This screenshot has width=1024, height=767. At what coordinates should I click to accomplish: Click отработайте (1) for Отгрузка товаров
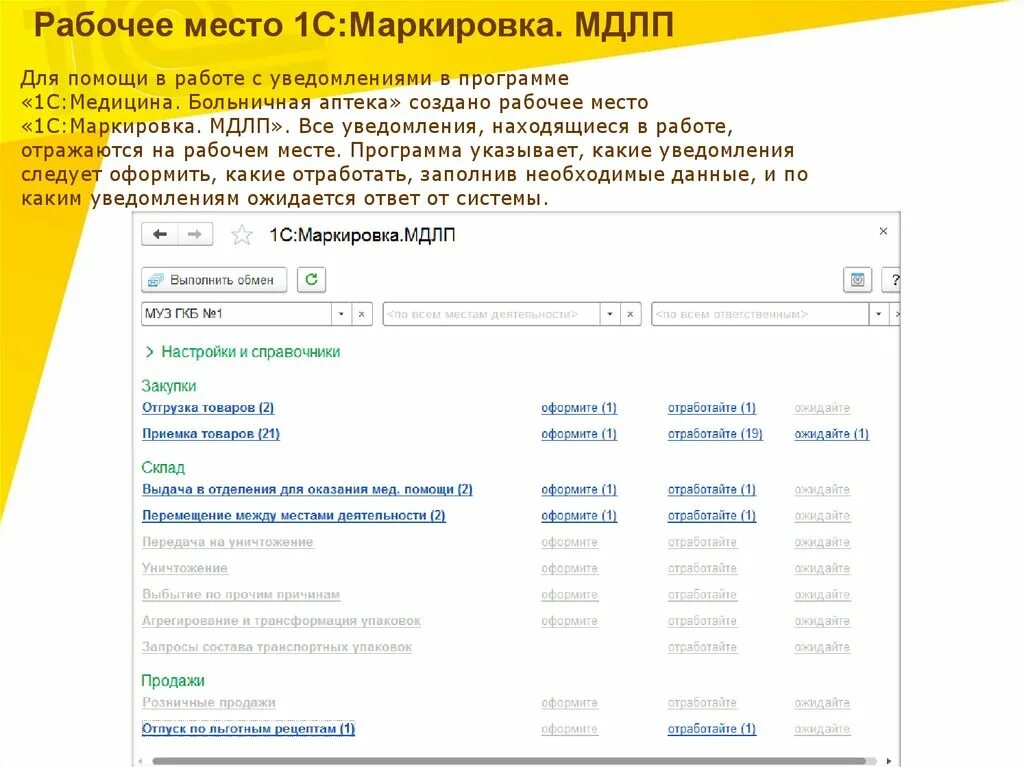click(x=711, y=408)
